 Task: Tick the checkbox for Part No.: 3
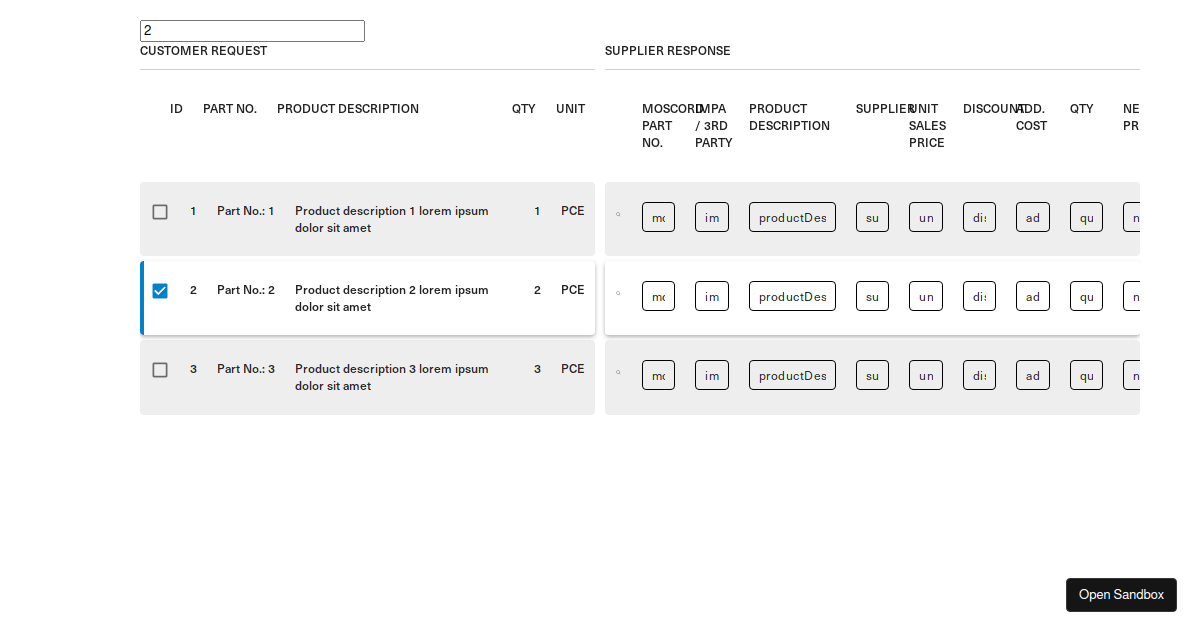(160, 370)
